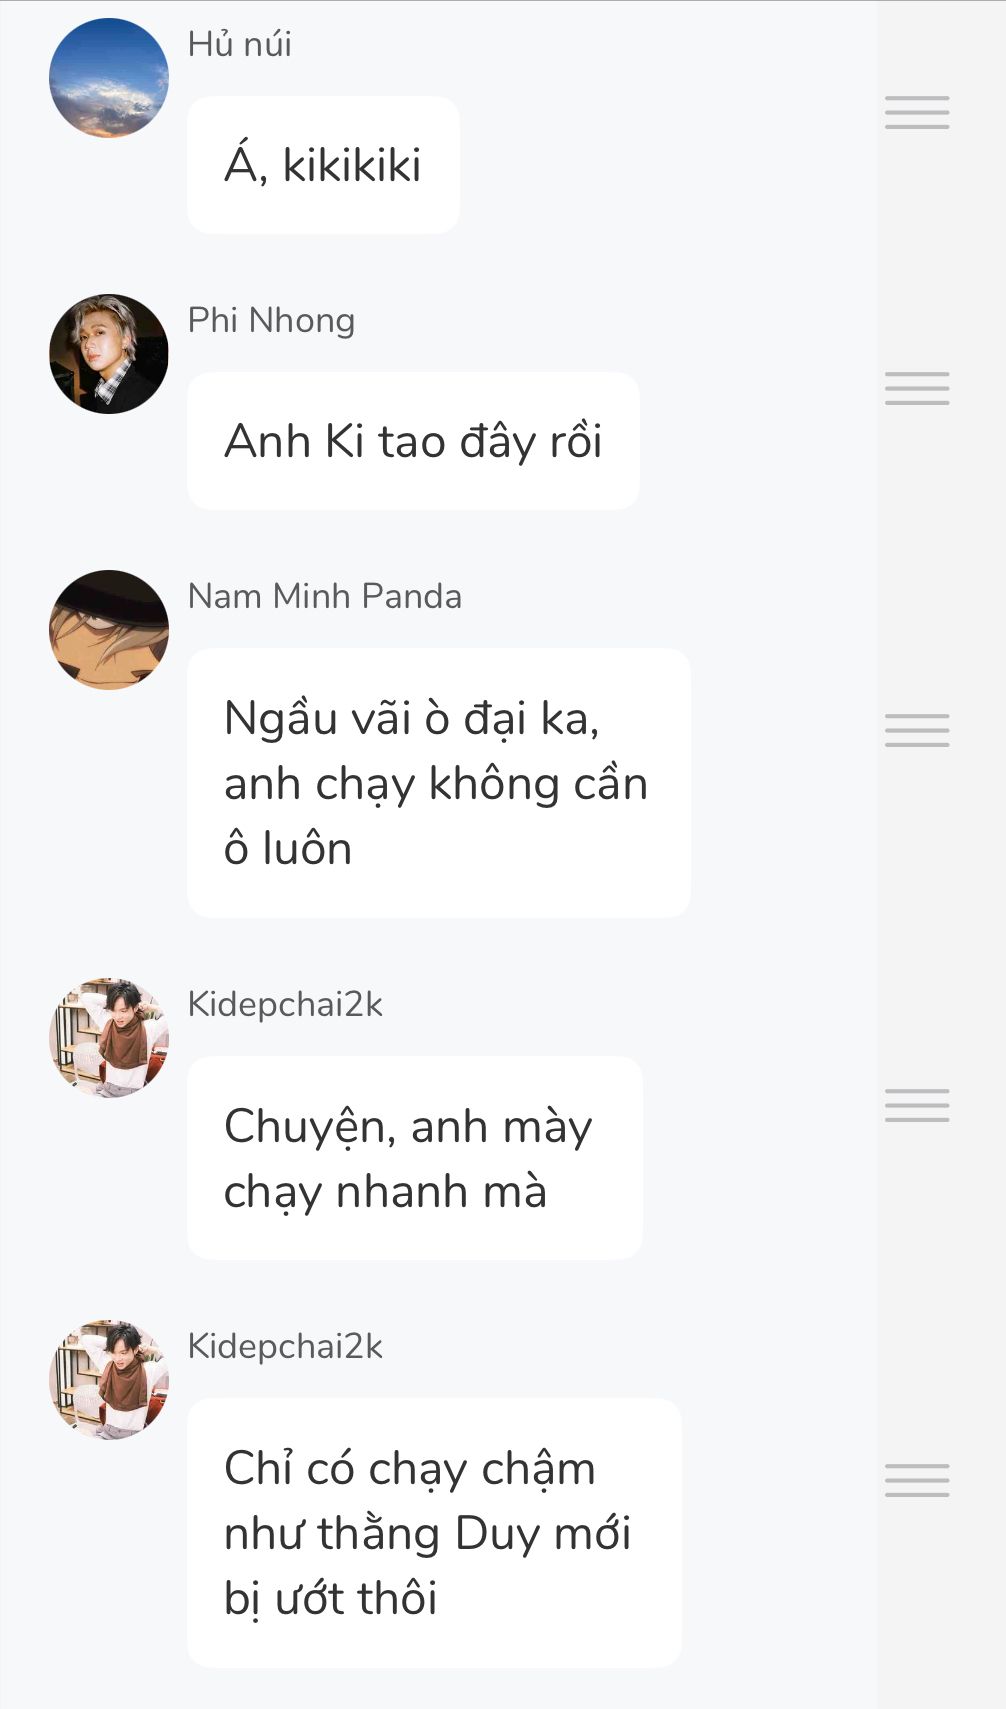Image resolution: width=1006 pixels, height=1709 pixels.
Task: Click the first 'Kidepchai2k' sender name
Action: click(285, 1005)
